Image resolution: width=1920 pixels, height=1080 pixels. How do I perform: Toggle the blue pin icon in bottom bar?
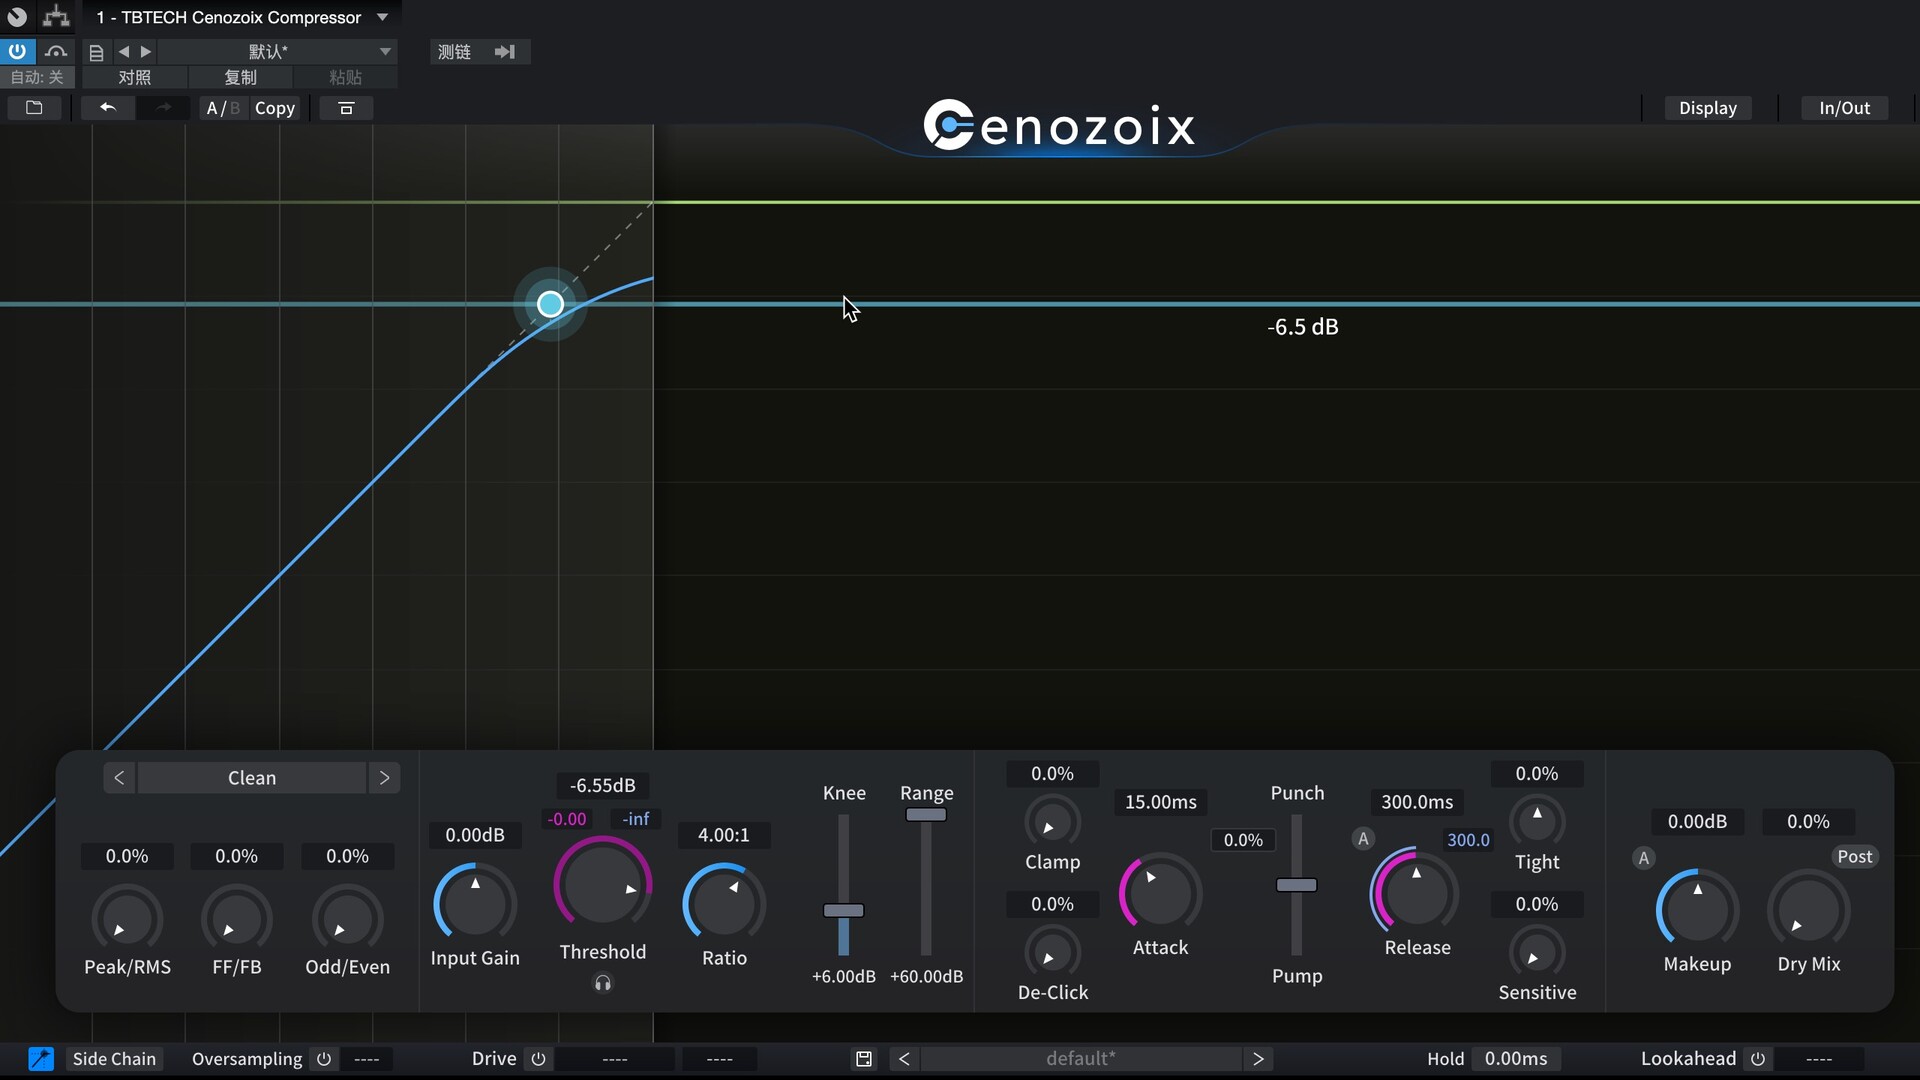pos(40,1059)
